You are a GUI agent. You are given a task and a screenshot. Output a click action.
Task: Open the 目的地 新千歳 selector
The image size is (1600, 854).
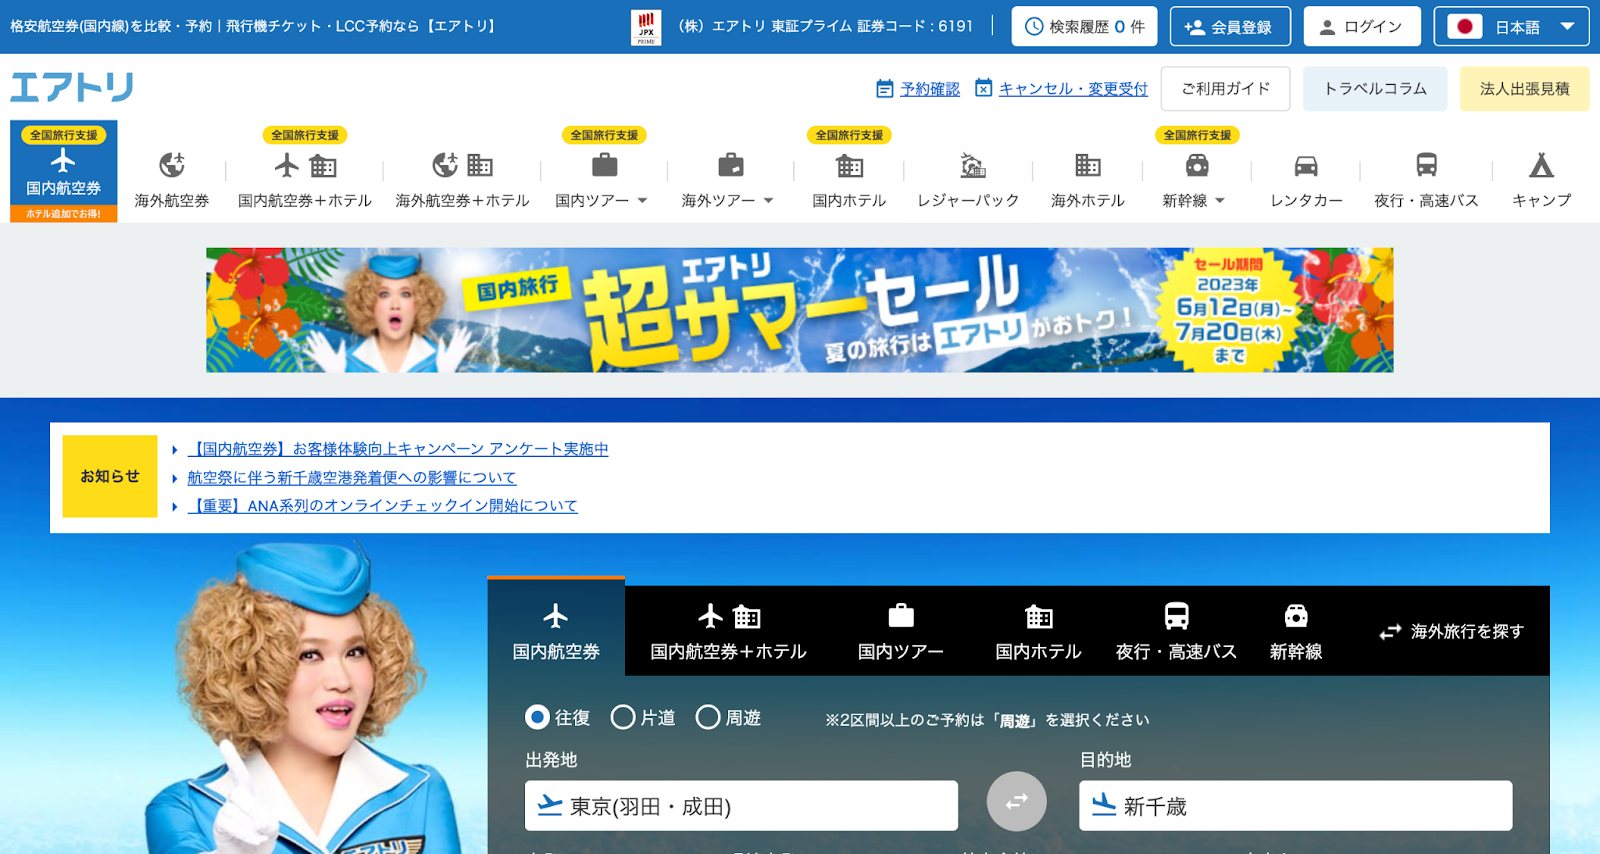(1295, 806)
